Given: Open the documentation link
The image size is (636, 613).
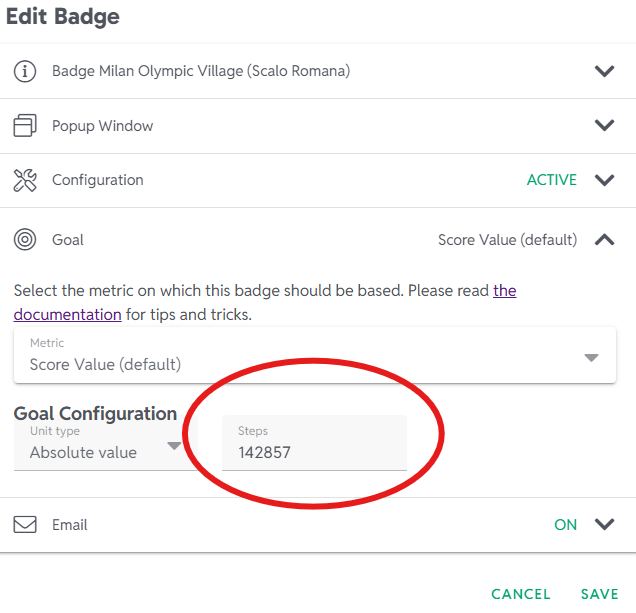Looking at the screenshot, I should [67, 314].
